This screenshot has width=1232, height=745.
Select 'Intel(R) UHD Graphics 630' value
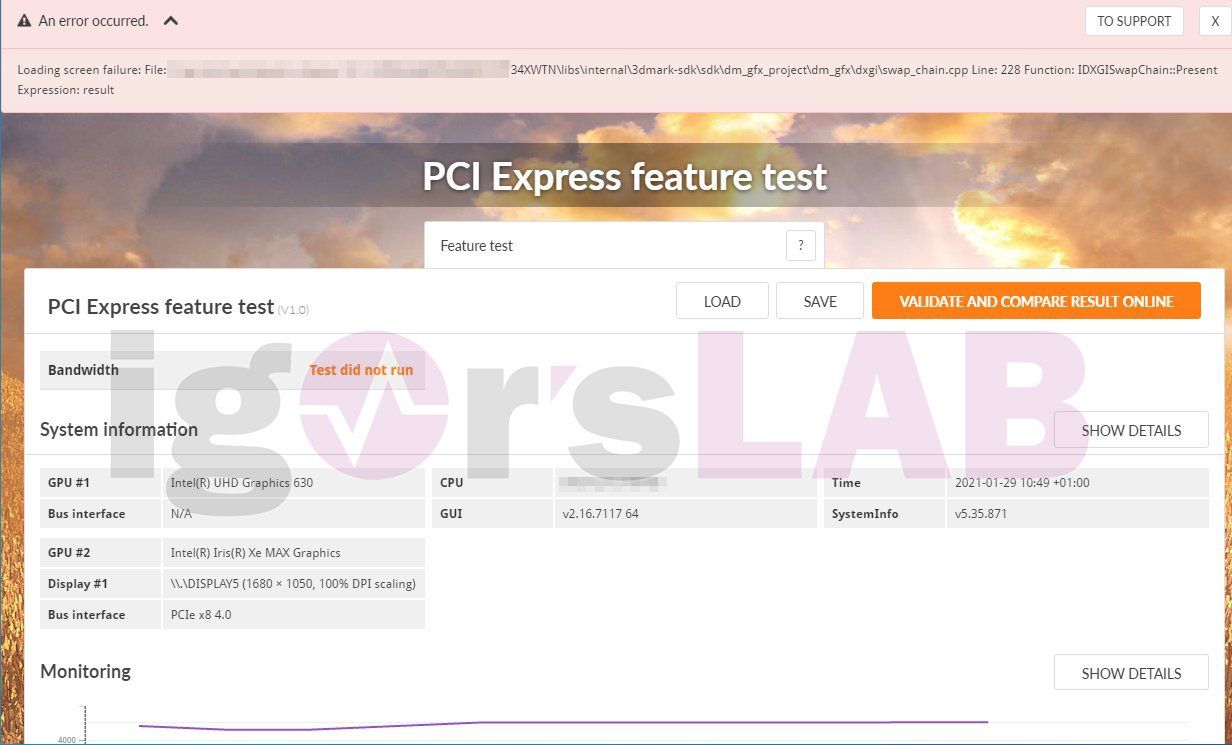tap(241, 482)
